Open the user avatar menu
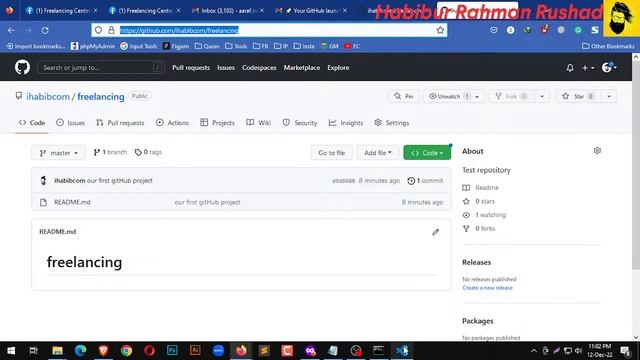 [609, 68]
